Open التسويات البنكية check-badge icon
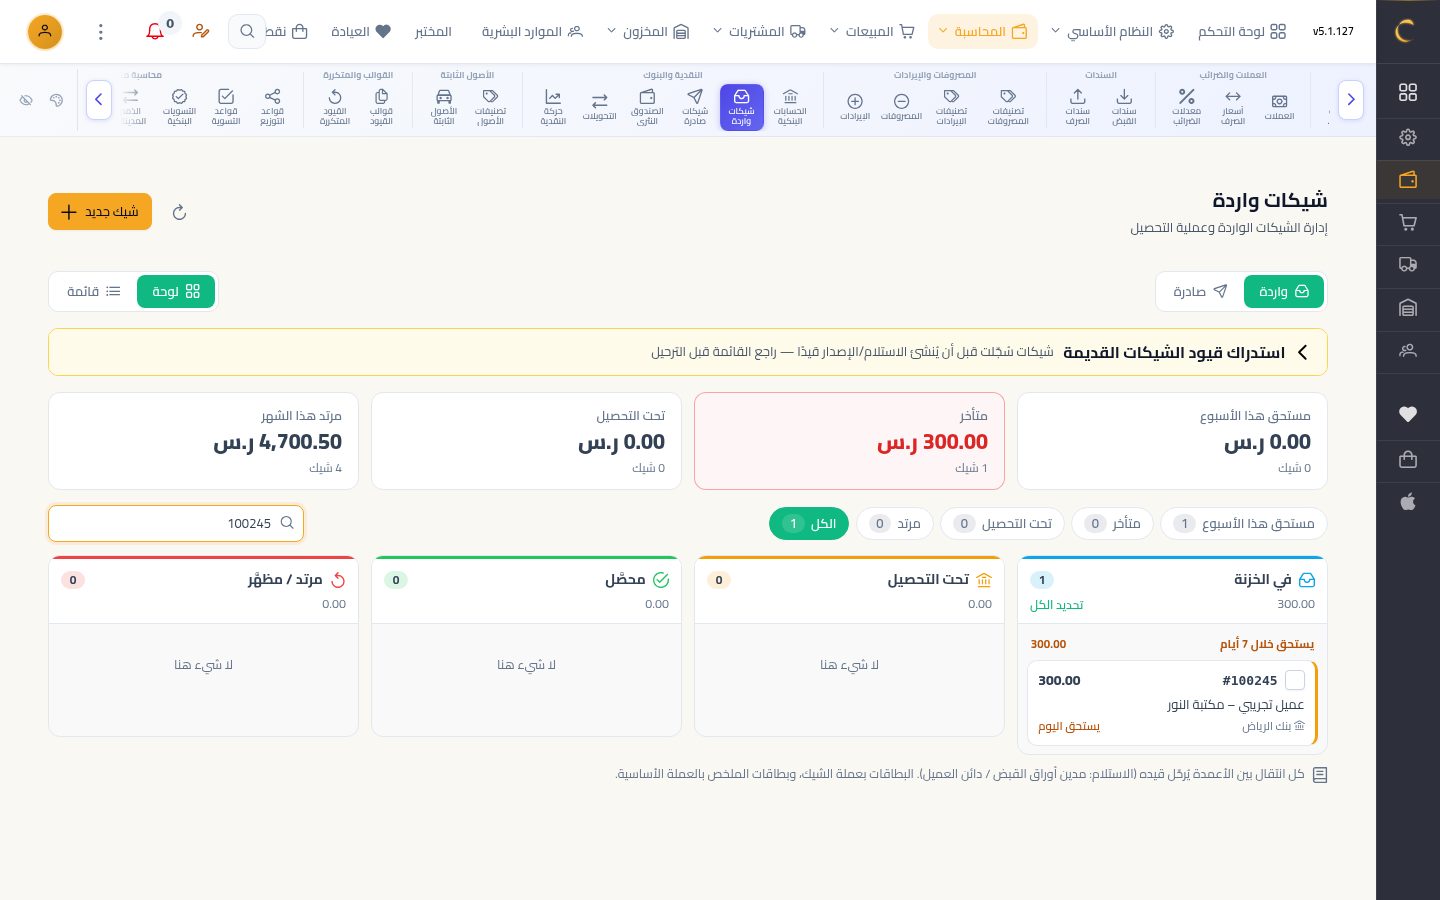The image size is (1440, 900). [179, 107]
